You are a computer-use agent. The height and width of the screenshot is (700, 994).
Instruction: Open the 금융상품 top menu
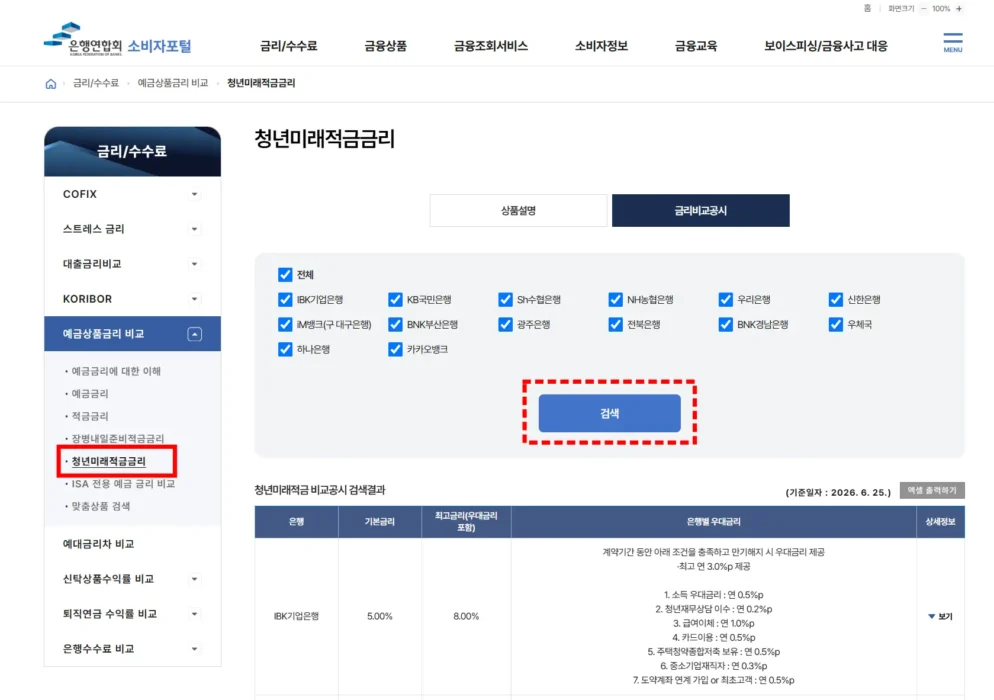point(385,46)
